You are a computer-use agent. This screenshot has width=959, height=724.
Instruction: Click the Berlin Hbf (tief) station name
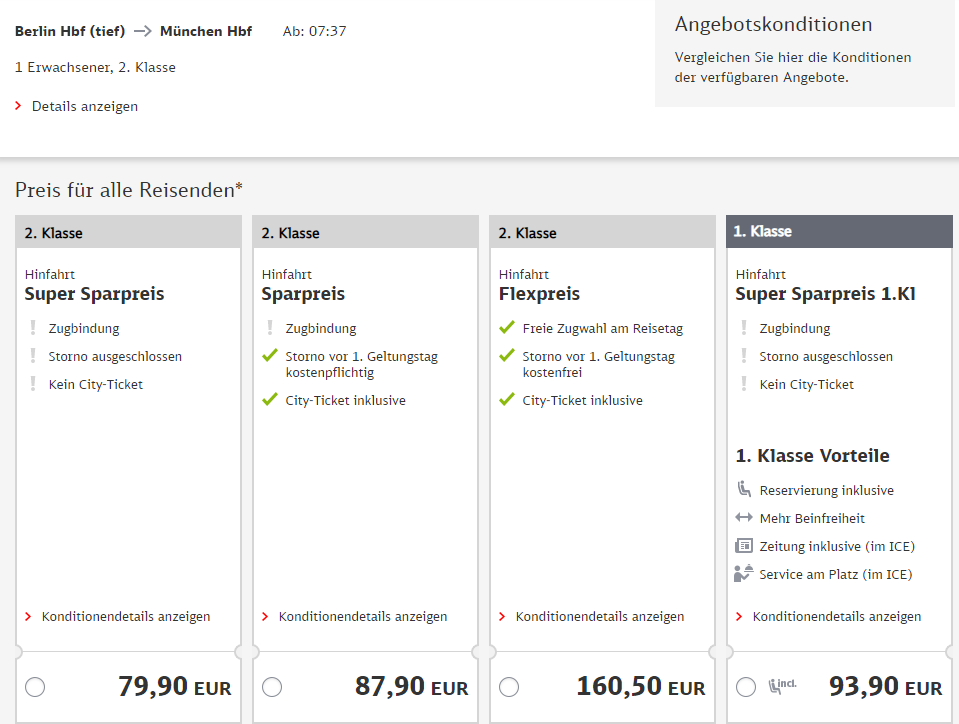coord(70,31)
